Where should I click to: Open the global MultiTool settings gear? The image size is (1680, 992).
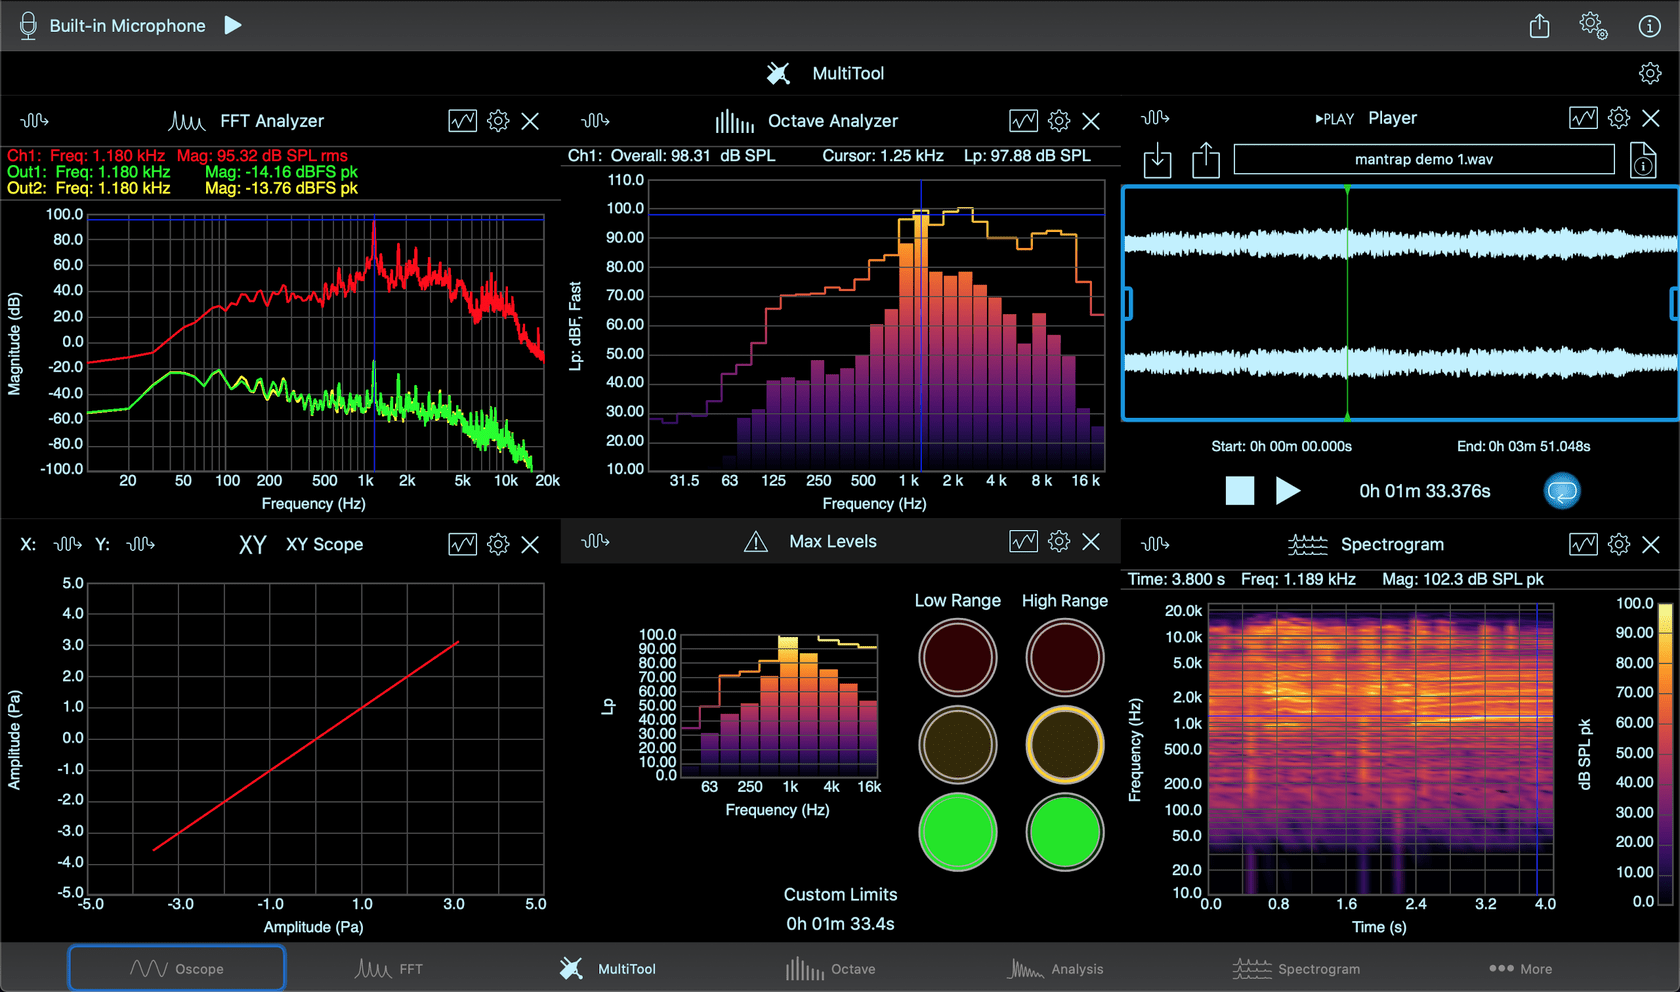tap(1650, 73)
